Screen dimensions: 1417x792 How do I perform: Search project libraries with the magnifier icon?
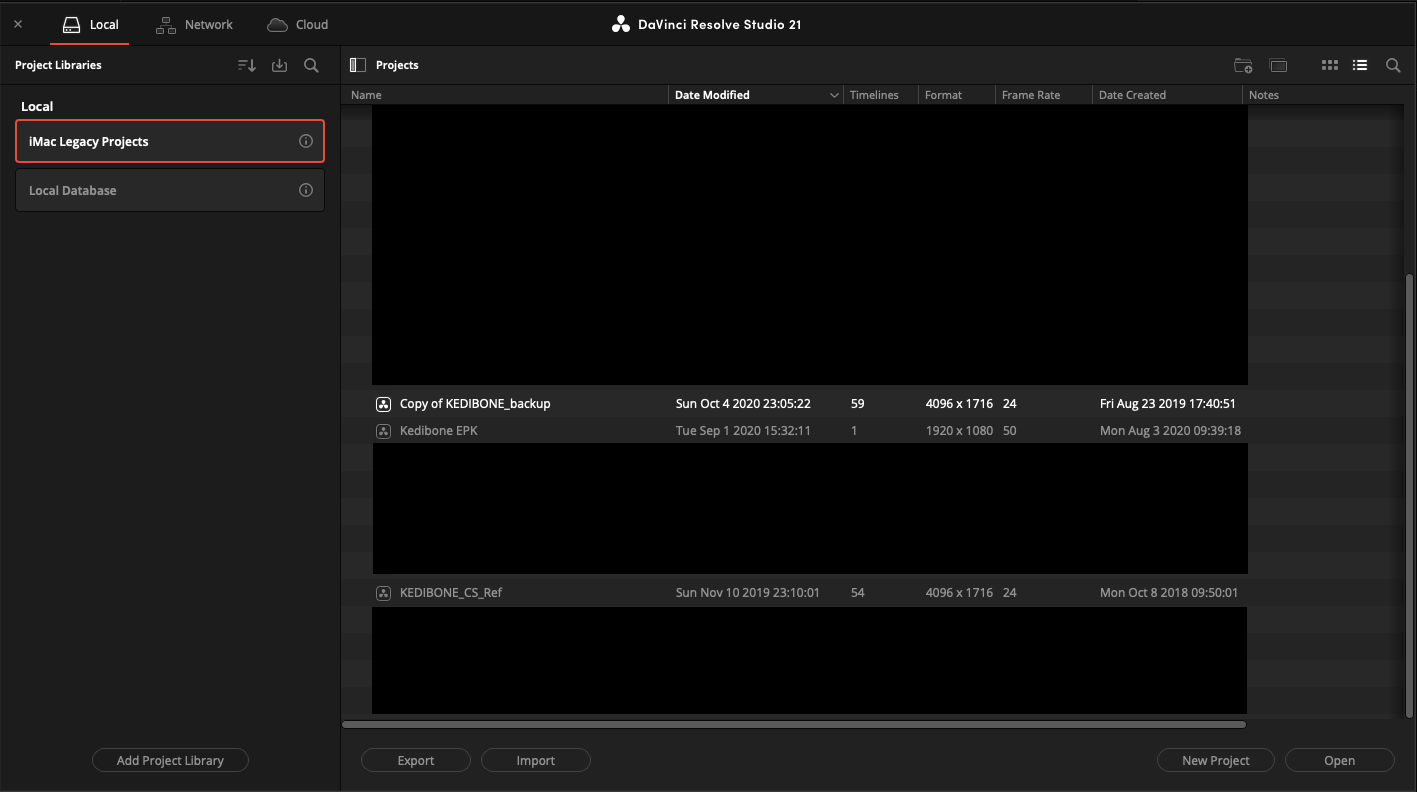(x=311, y=65)
